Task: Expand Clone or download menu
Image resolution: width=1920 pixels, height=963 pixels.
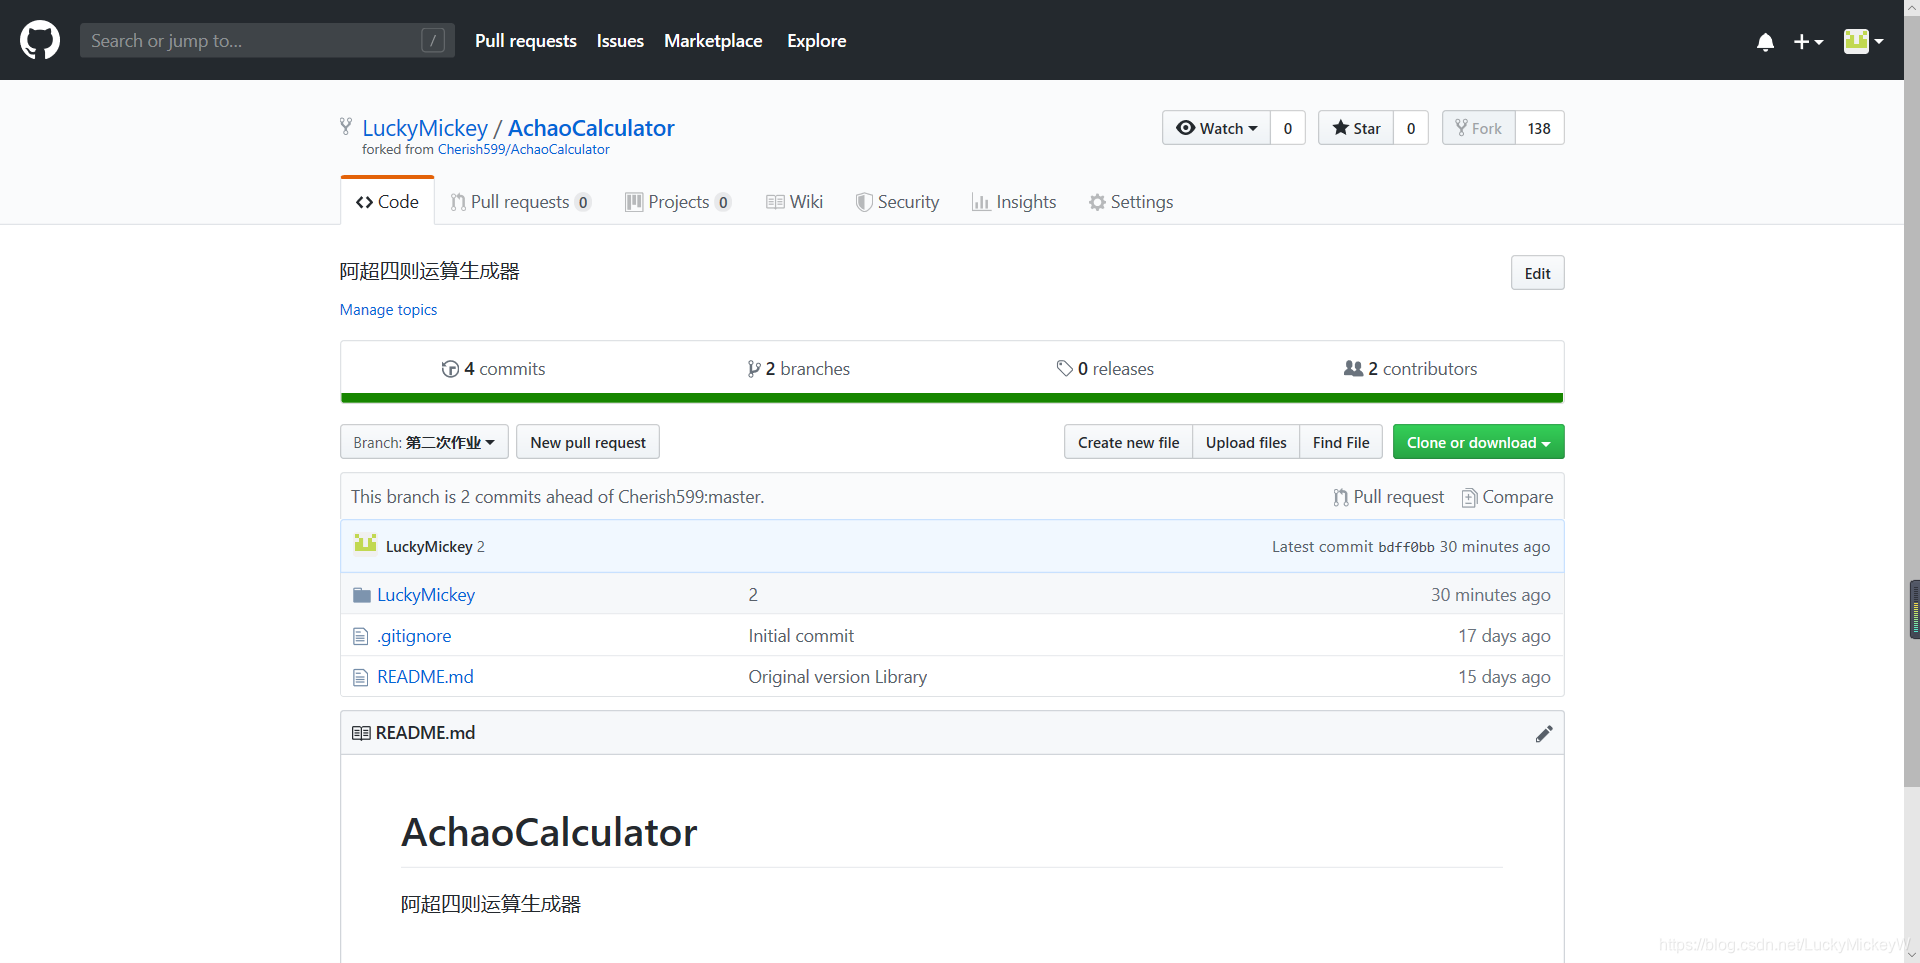Action: click(1478, 442)
